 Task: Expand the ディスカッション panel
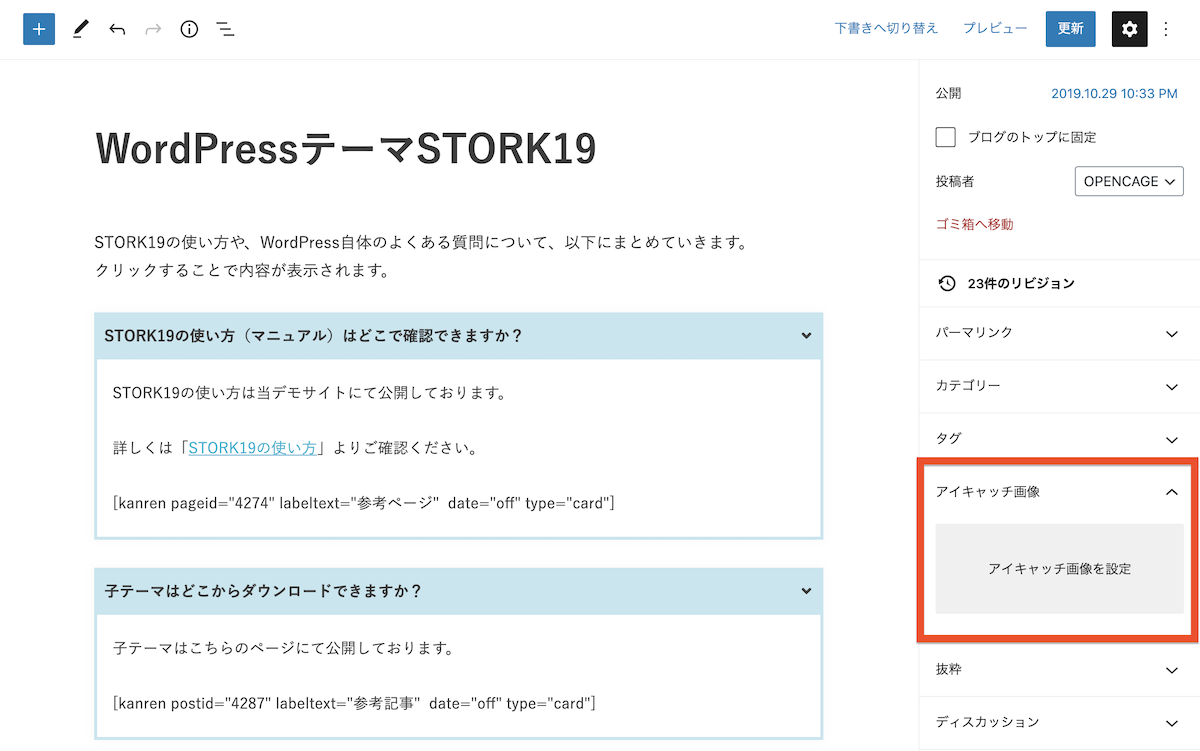click(1060, 722)
